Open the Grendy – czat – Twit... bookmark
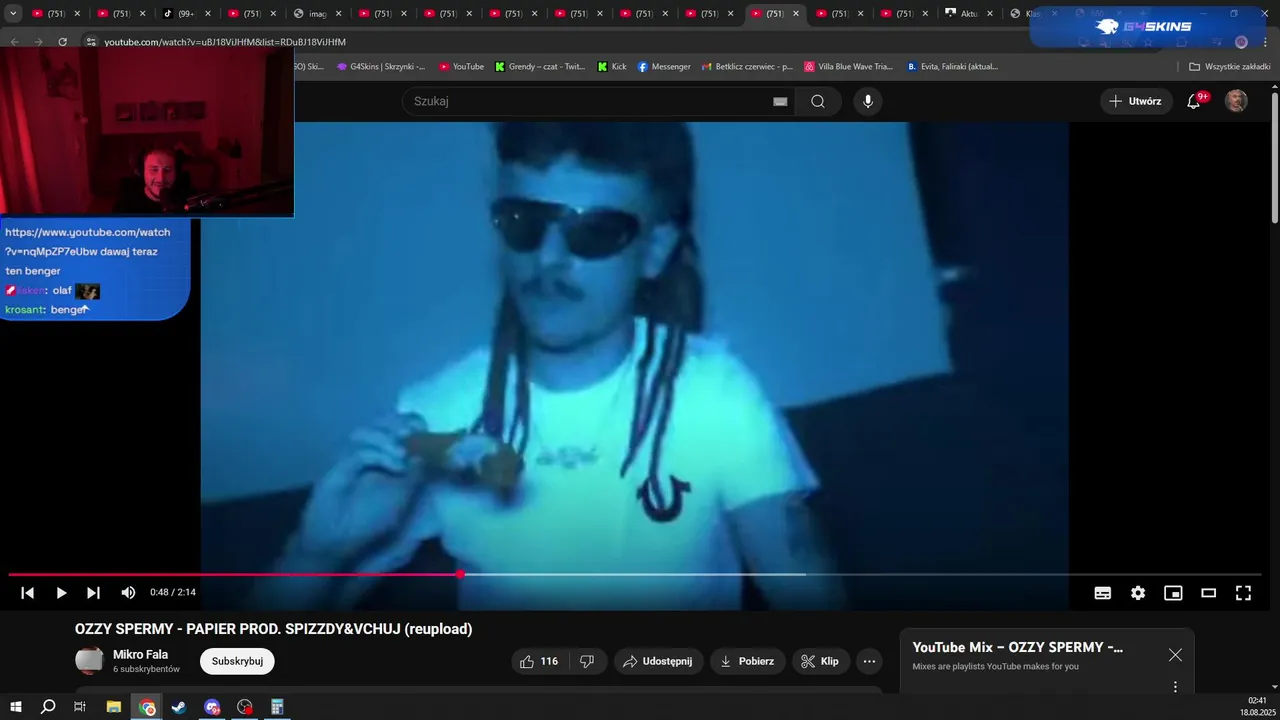This screenshot has width=1280, height=720. pos(540,66)
